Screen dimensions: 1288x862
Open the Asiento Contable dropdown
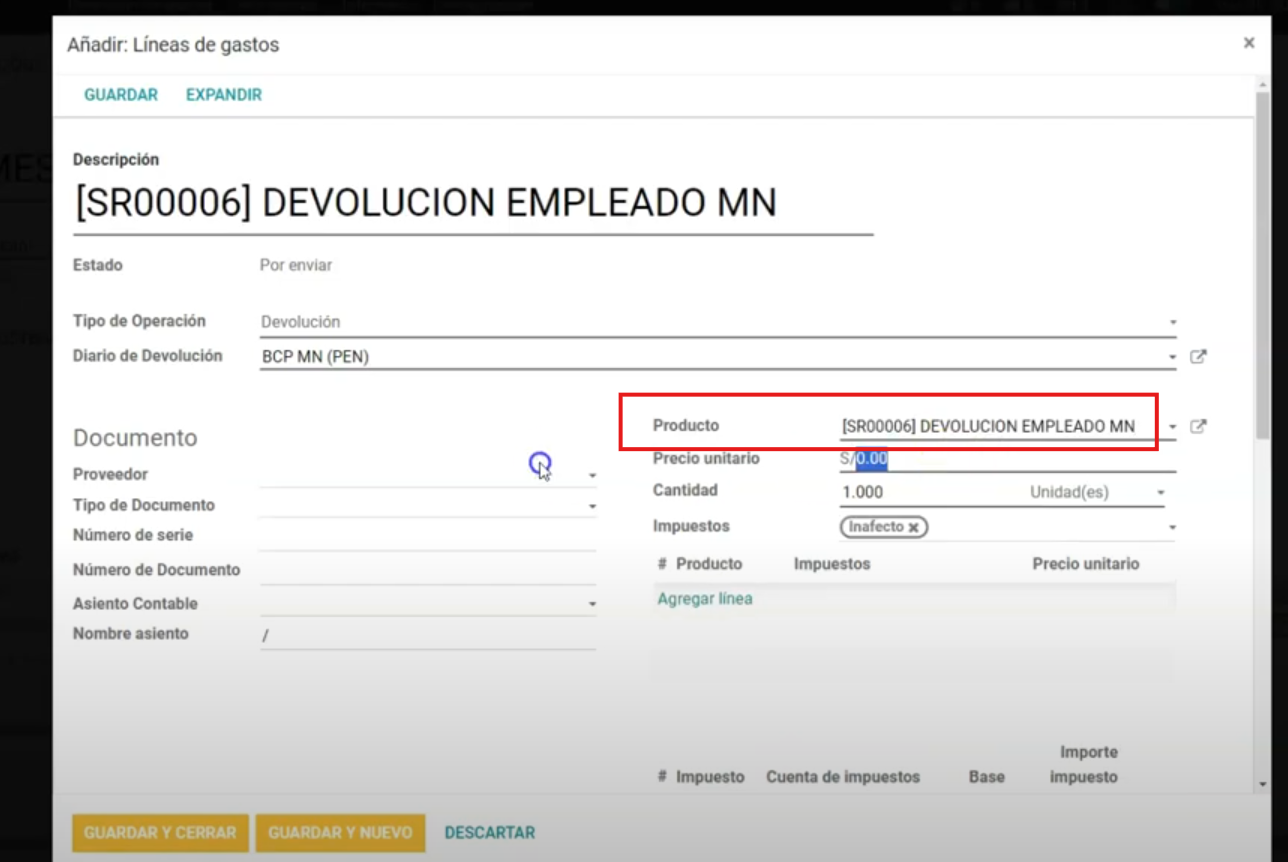592,603
